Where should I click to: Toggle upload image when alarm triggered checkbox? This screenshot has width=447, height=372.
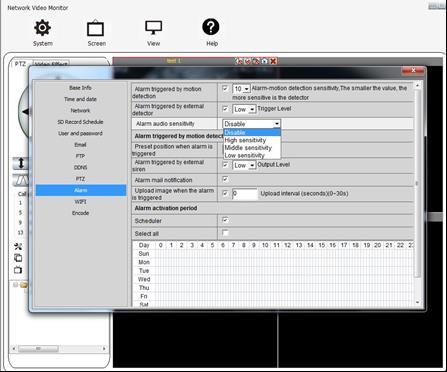225,193
